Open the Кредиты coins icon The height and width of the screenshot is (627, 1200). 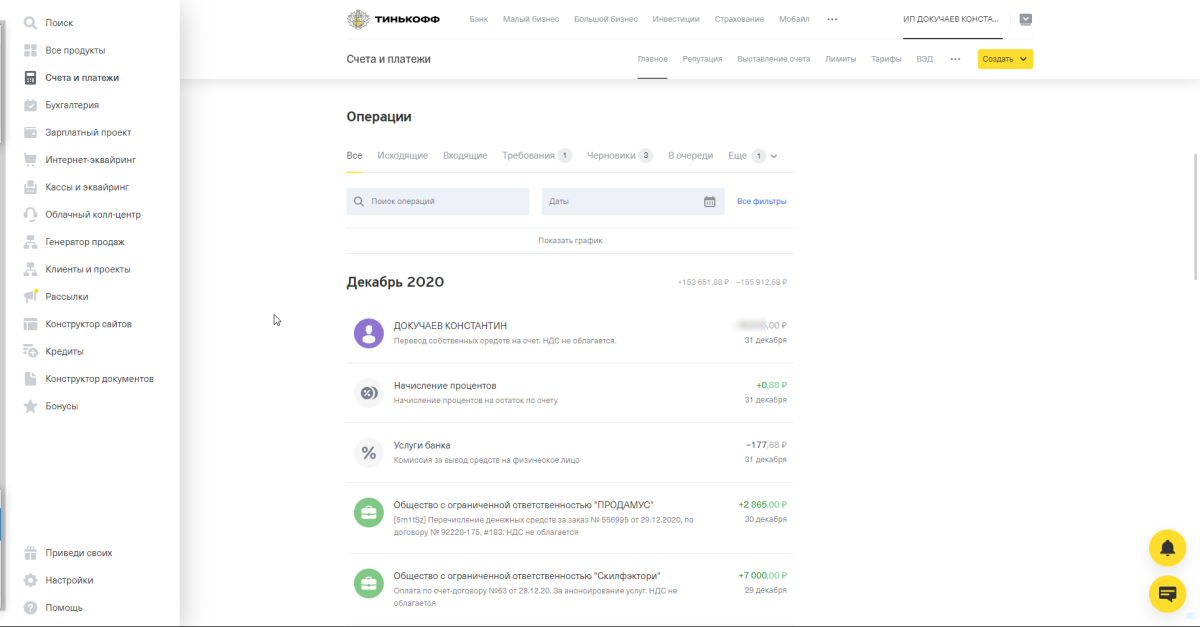point(30,351)
